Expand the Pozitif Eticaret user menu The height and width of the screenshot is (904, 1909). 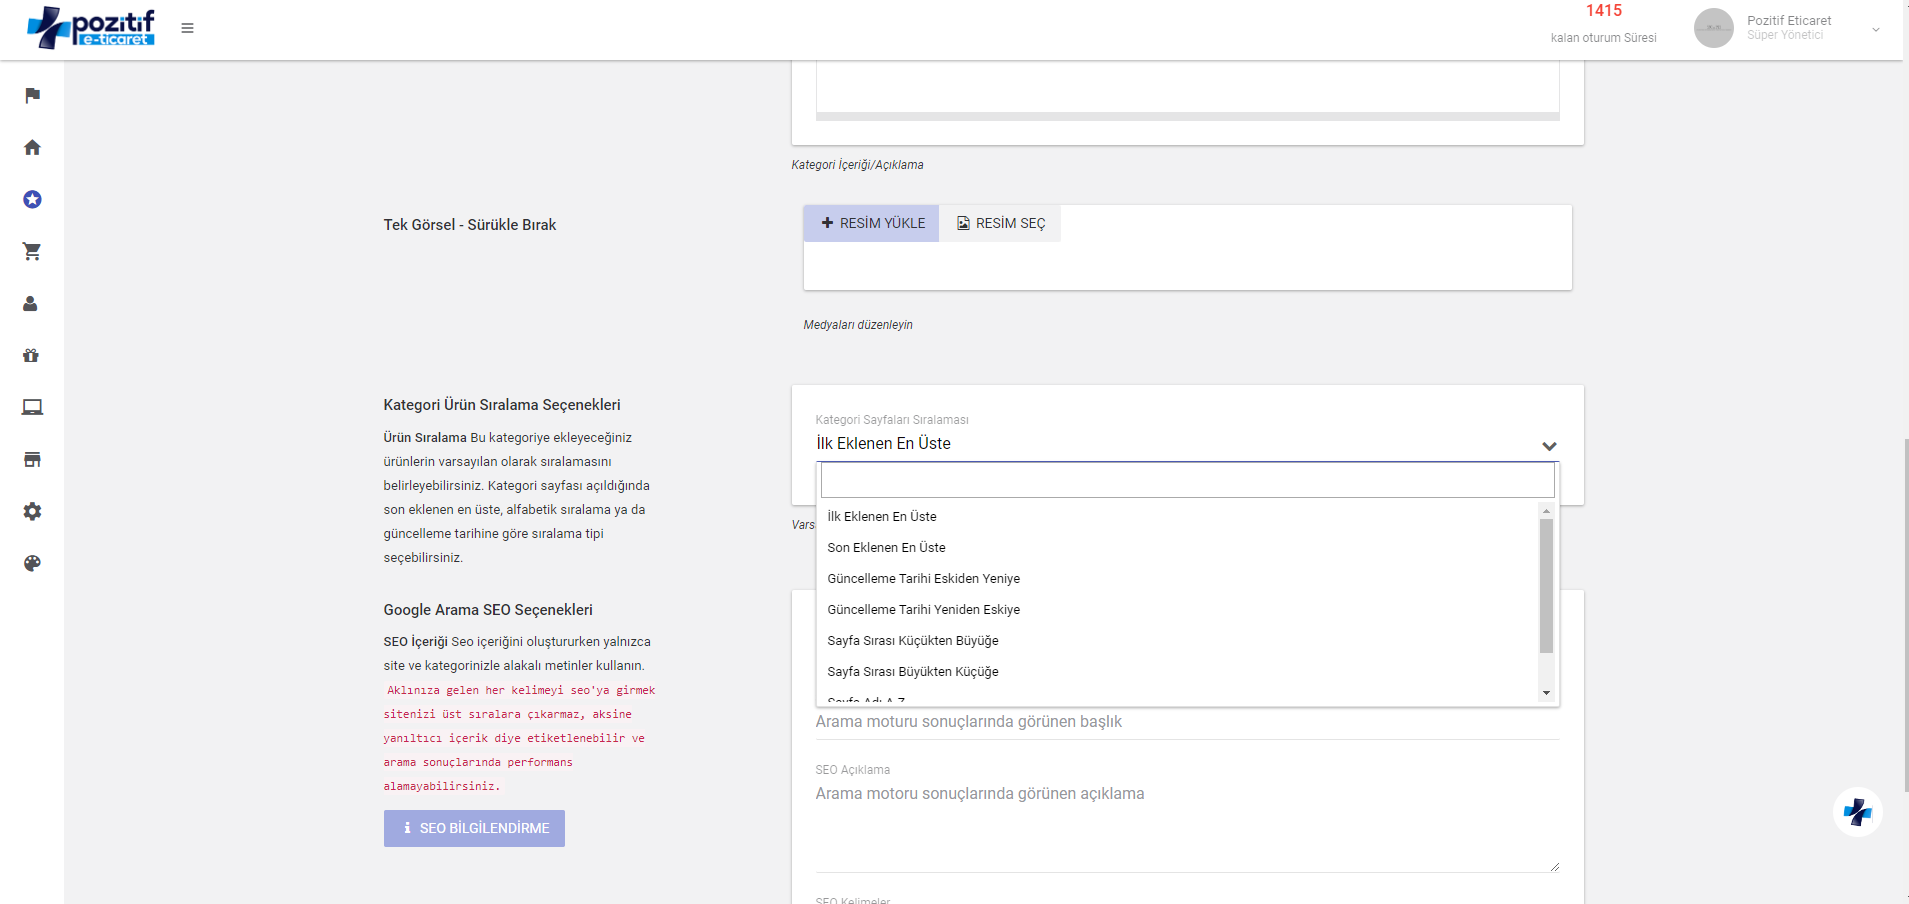(1875, 29)
